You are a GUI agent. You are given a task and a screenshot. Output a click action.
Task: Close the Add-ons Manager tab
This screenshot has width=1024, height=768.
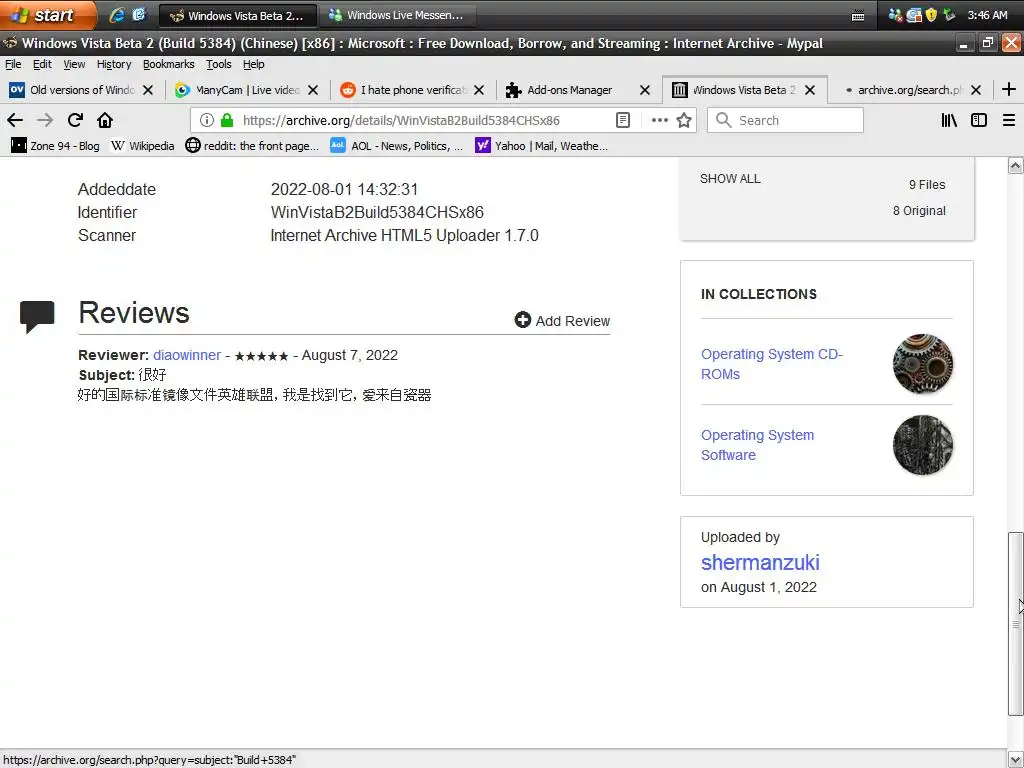[645, 90]
